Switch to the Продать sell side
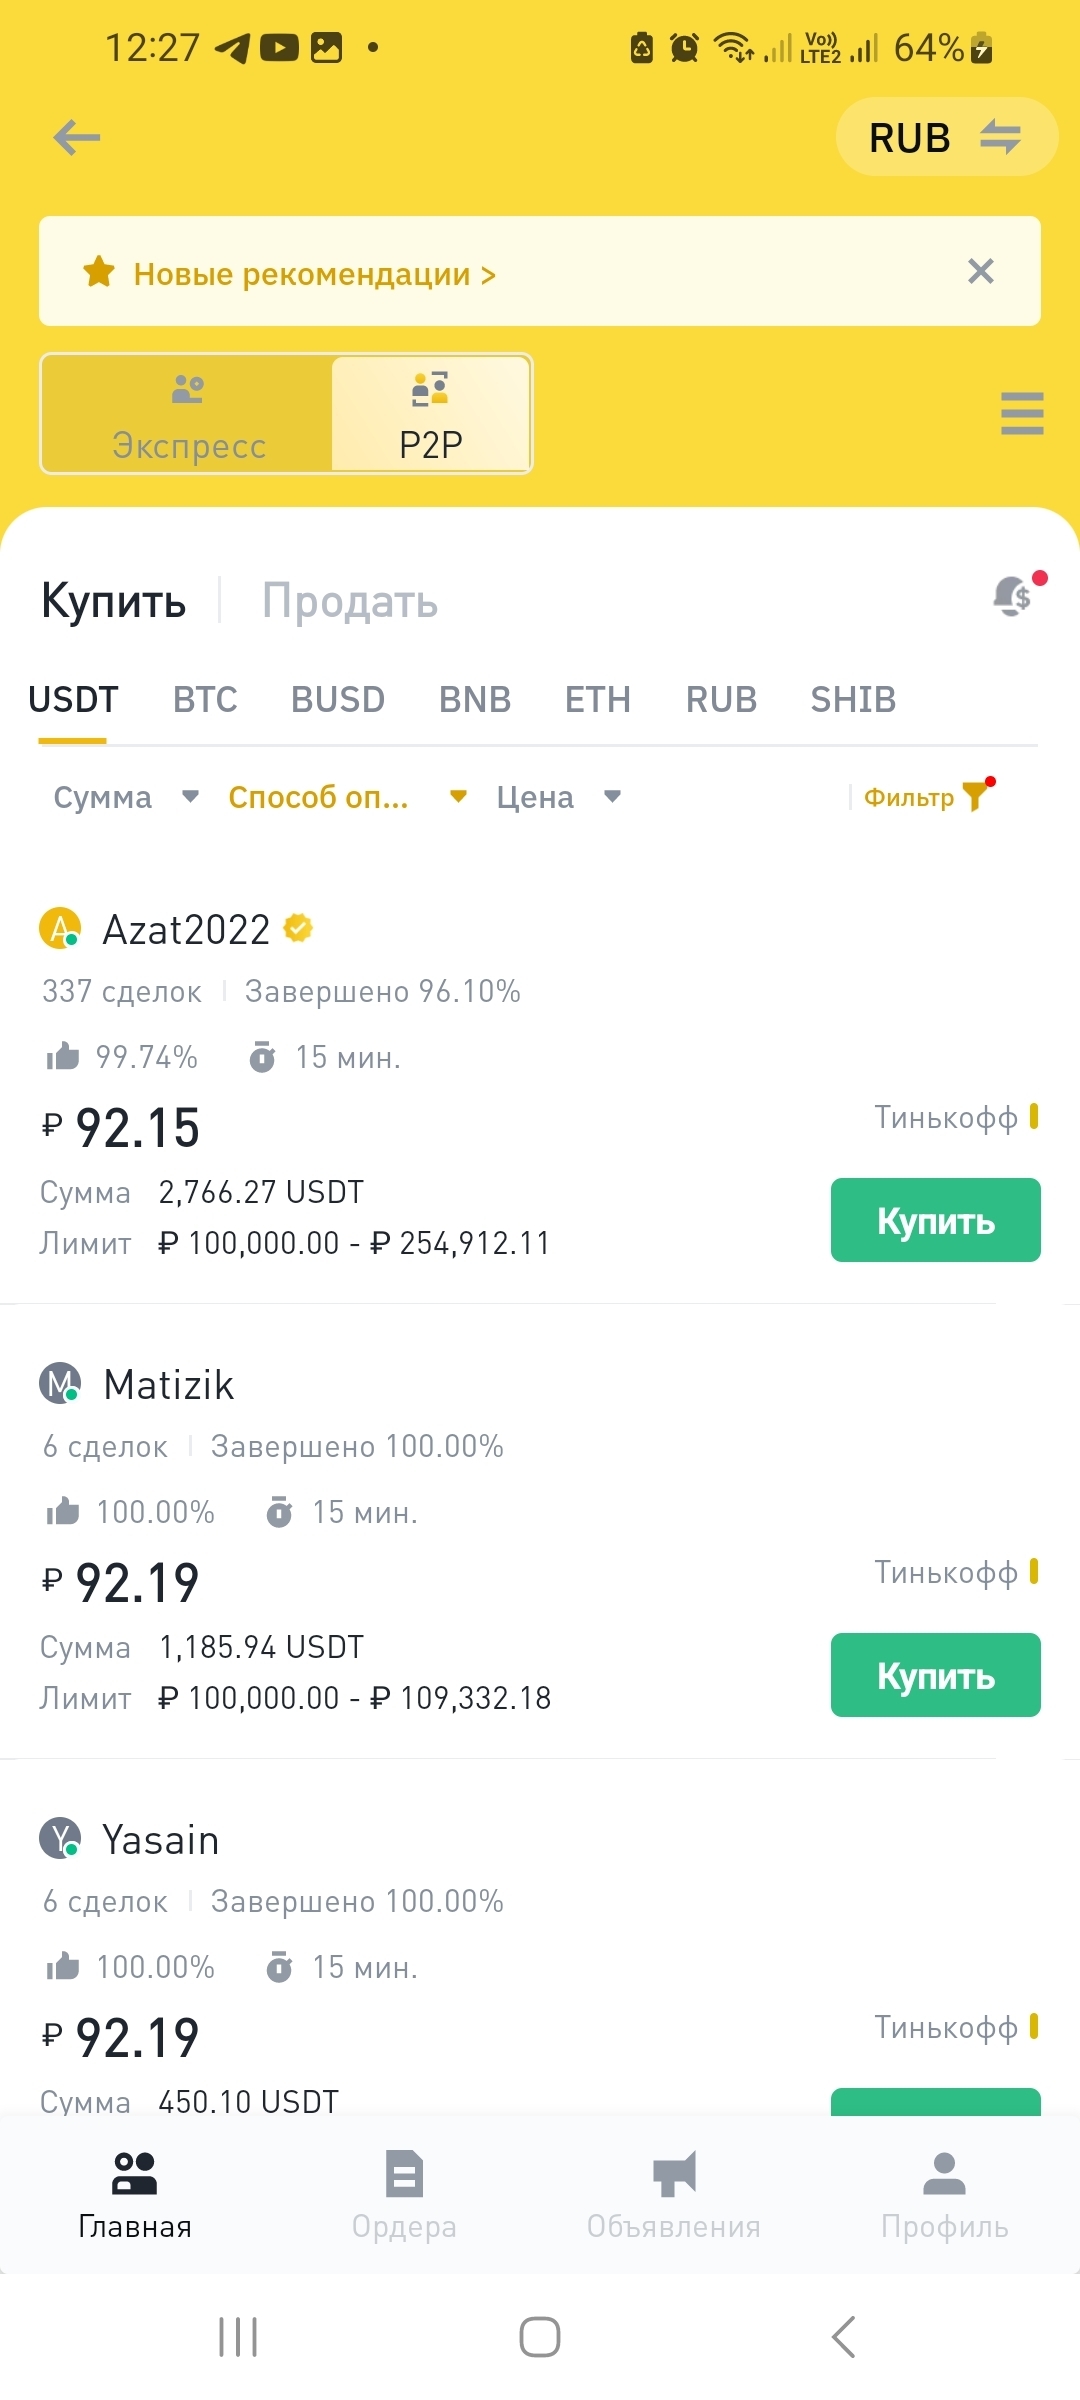The height and width of the screenshot is (2400, 1080). 350,602
